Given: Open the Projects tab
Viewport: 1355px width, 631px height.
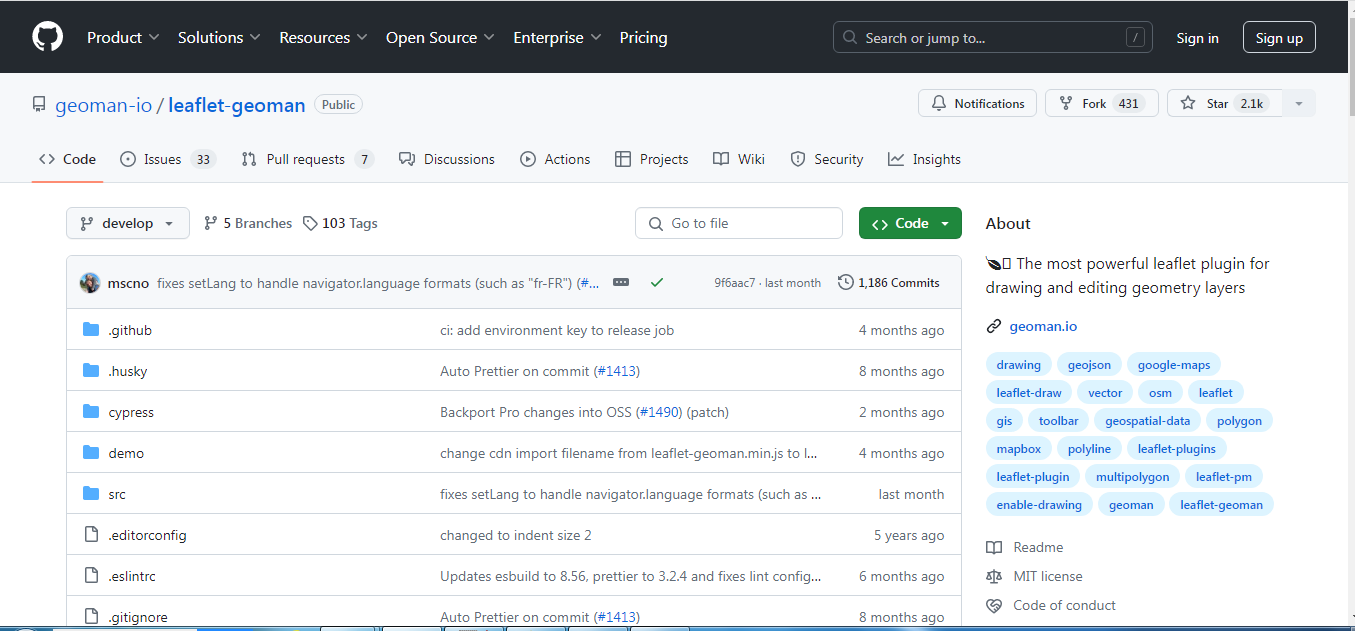Looking at the screenshot, I should click(x=651, y=159).
